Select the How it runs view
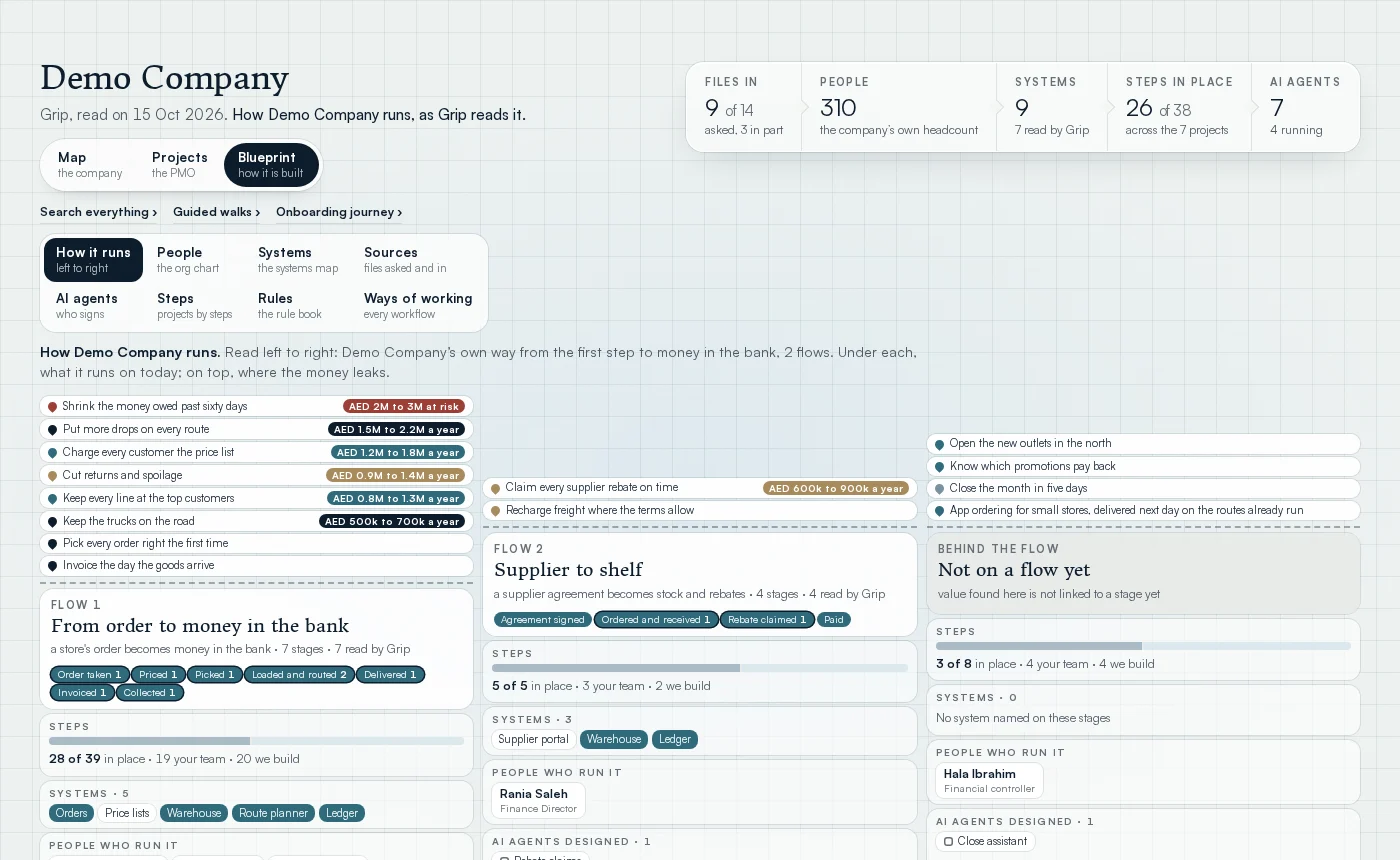The width and height of the screenshot is (1400, 860). (x=93, y=260)
